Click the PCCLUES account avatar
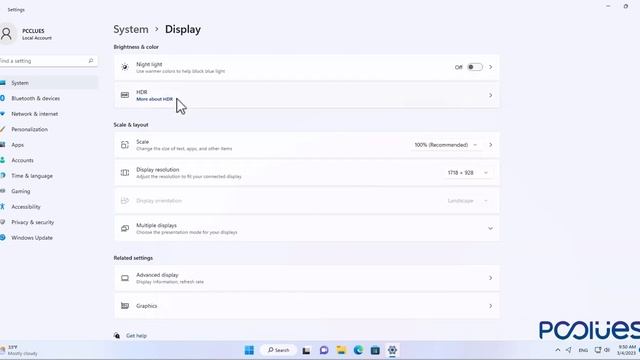 [x=7, y=34]
